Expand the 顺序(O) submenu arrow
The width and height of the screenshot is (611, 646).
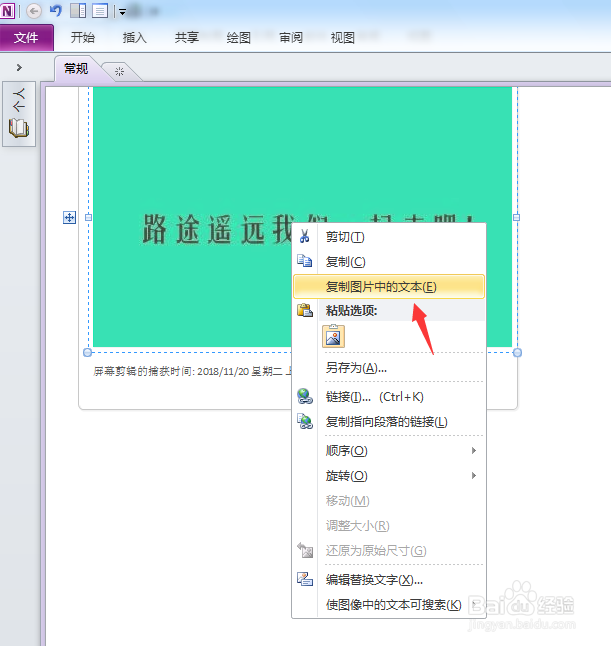click(474, 451)
